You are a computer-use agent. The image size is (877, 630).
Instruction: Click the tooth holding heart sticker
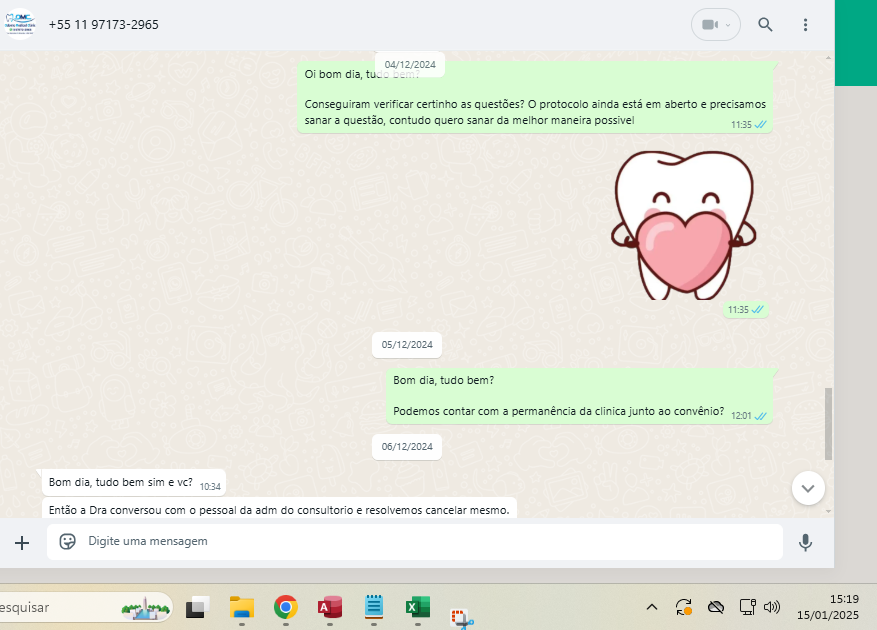click(x=682, y=225)
